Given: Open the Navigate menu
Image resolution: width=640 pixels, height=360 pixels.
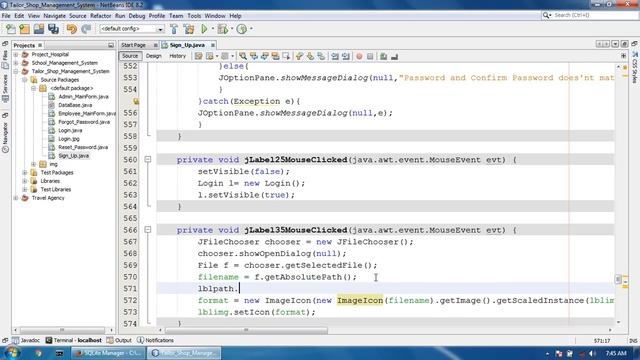Looking at the screenshot, I should click(54, 16).
